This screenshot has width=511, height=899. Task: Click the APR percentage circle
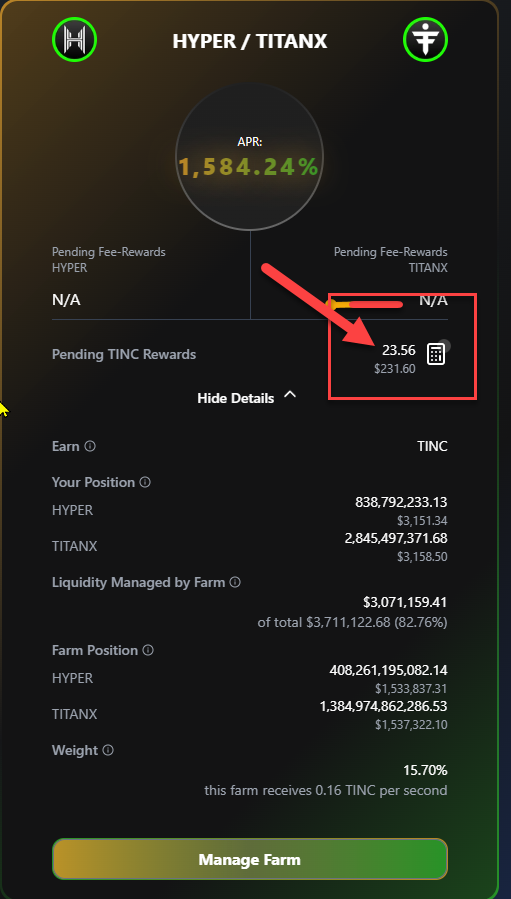pos(249,158)
